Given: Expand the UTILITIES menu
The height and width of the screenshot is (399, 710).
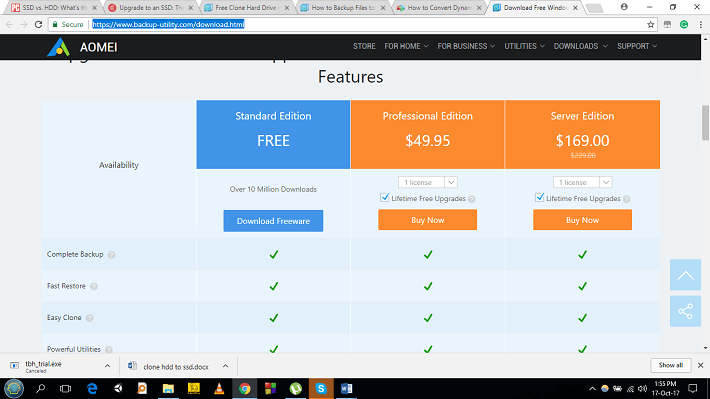Looking at the screenshot, I should pyautogui.click(x=524, y=46).
